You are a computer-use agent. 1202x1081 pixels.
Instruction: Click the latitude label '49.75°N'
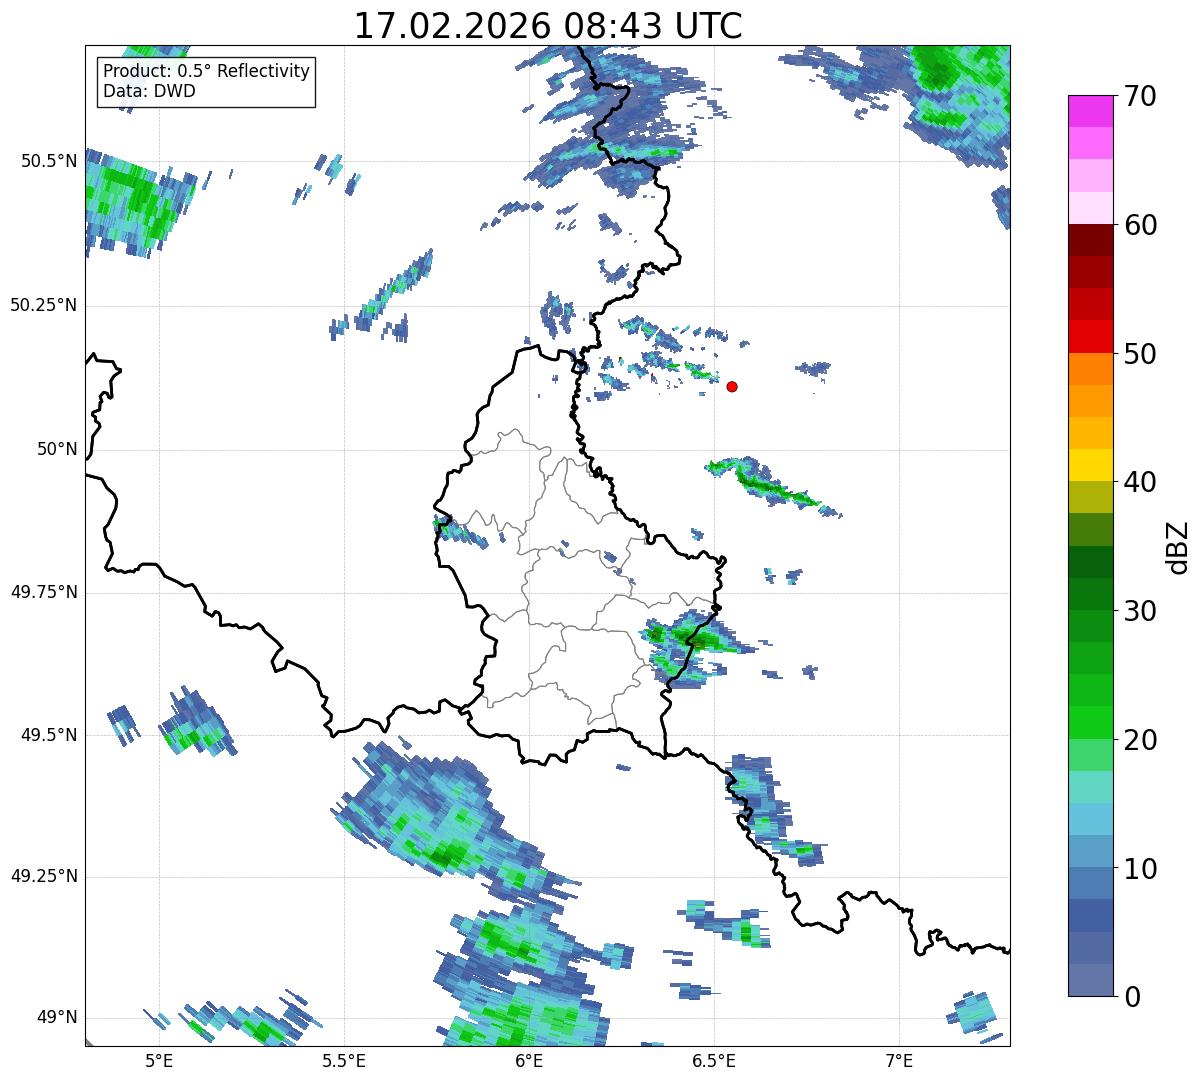tap(43, 592)
